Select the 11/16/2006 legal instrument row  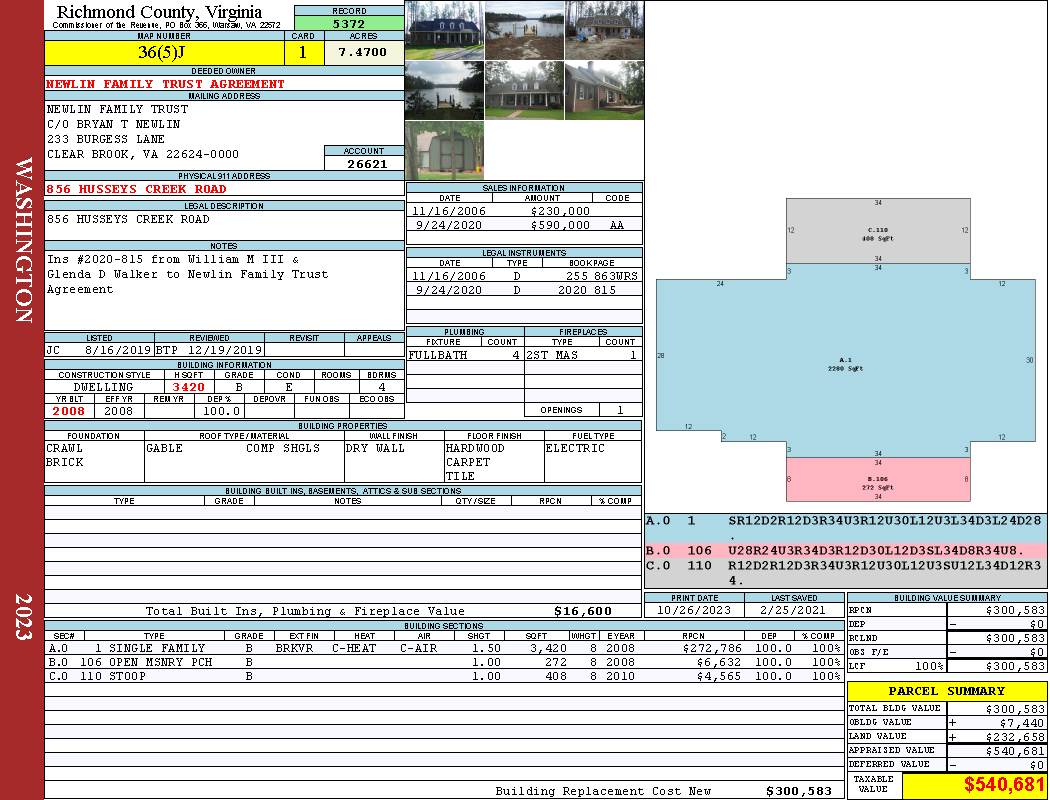[523, 276]
